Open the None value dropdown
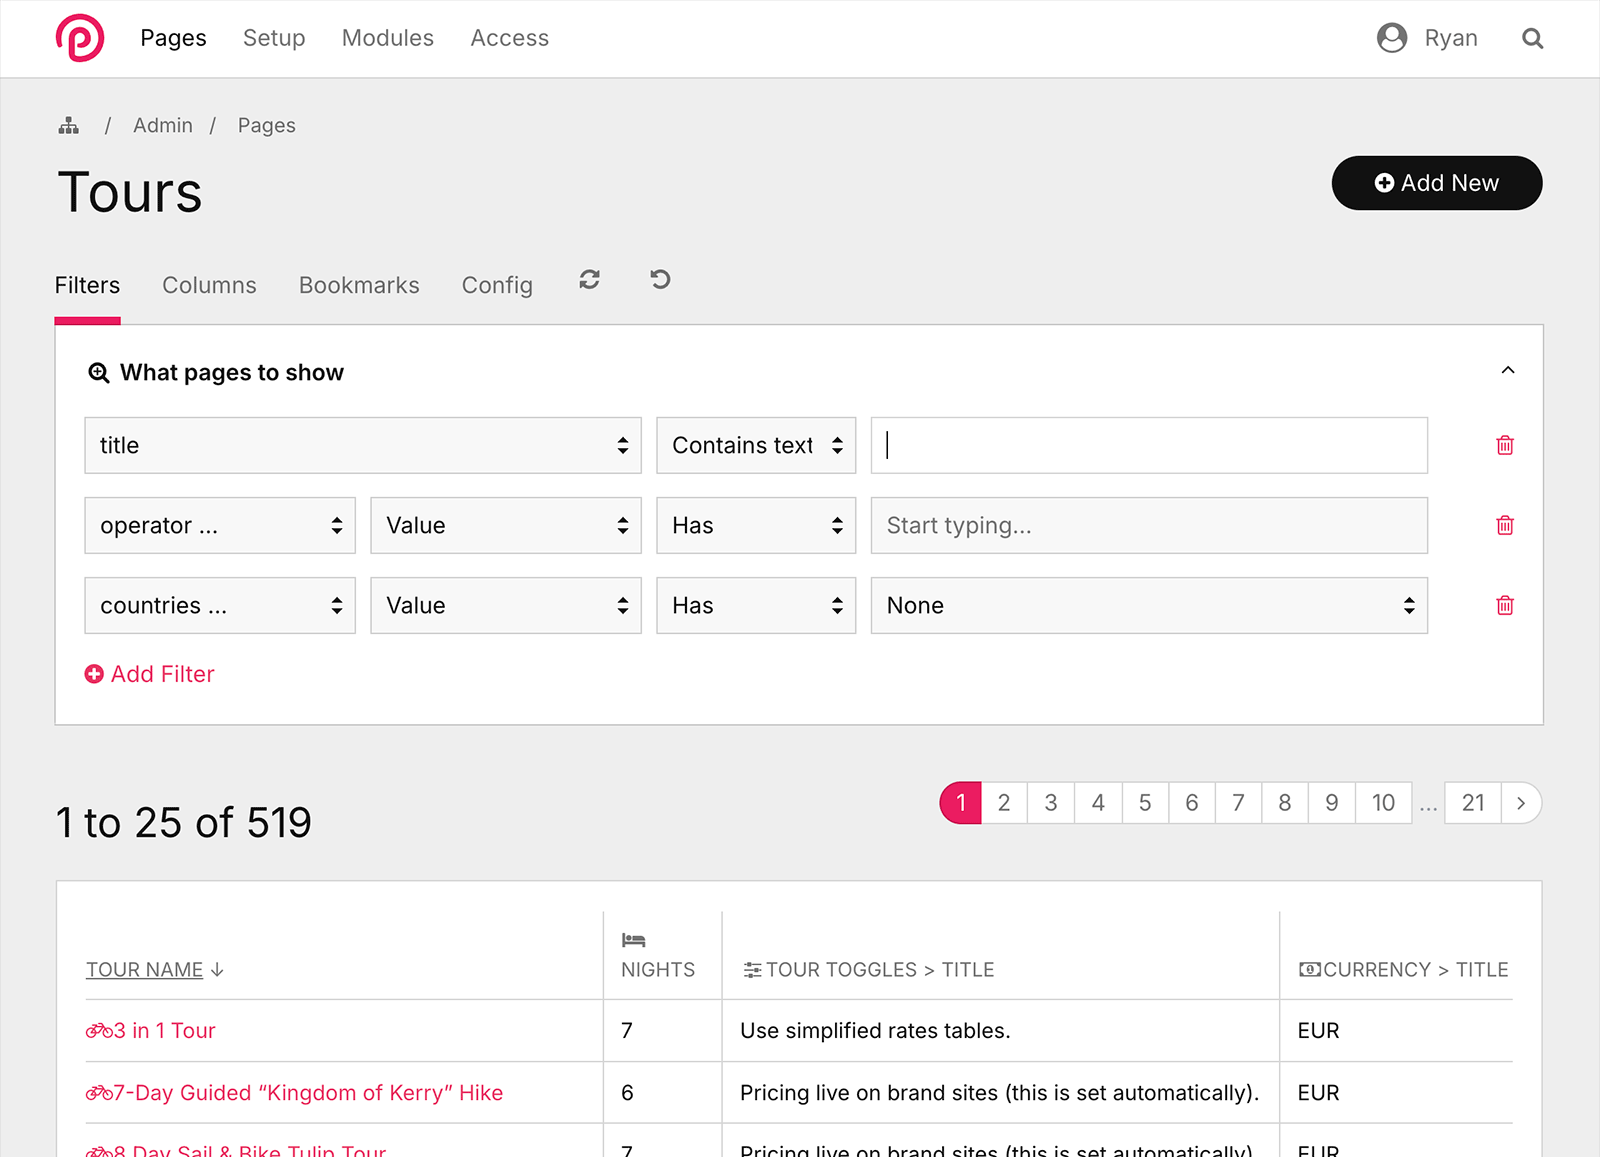Image resolution: width=1600 pixels, height=1157 pixels. click(x=1149, y=605)
